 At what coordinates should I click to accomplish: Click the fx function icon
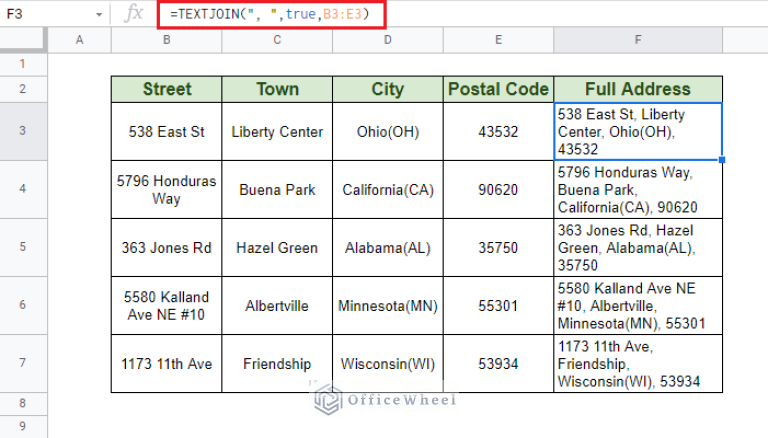tap(134, 14)
